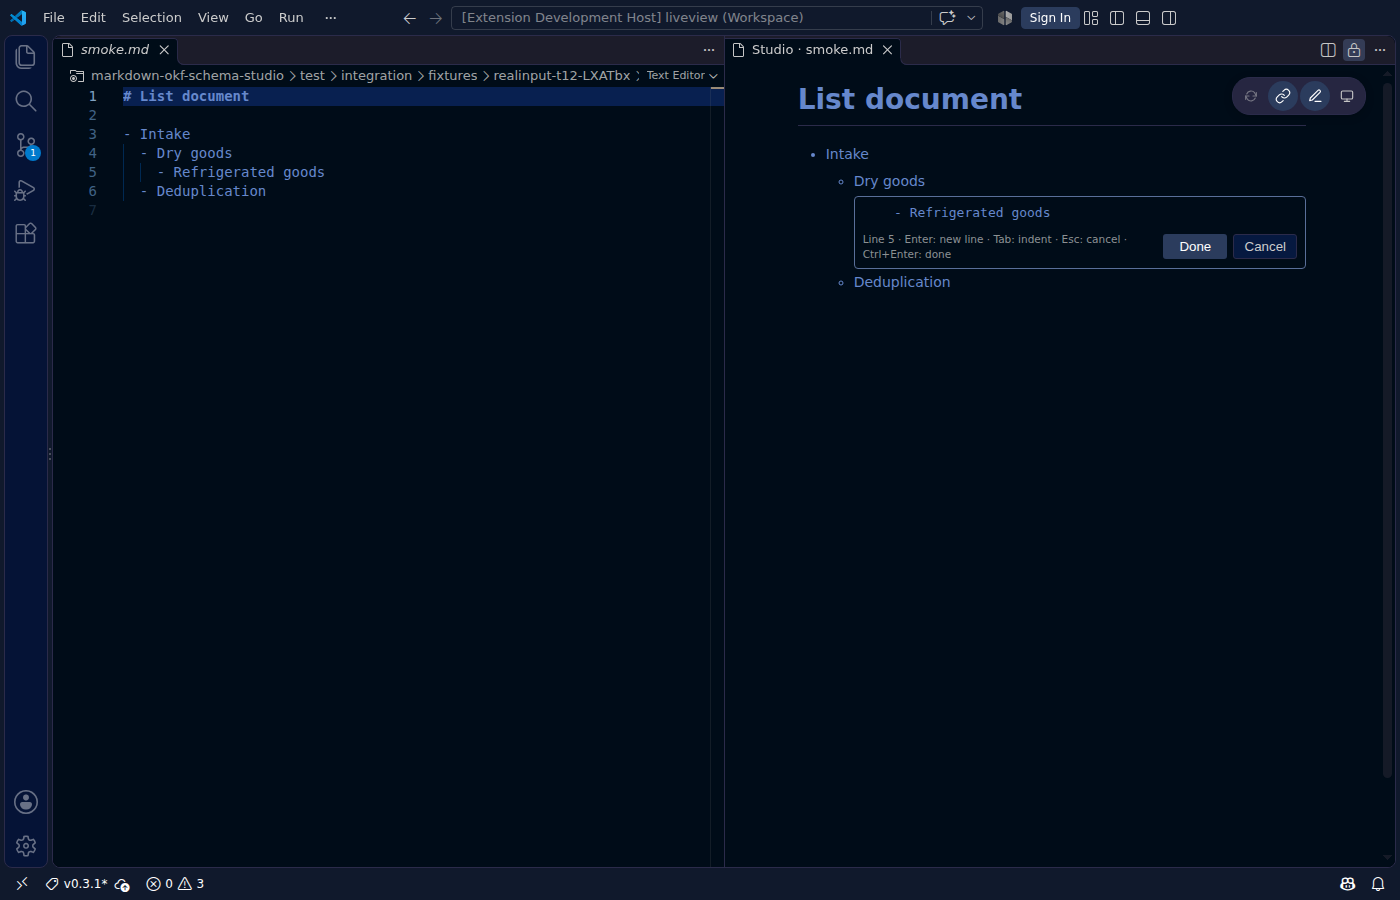
Task: Toggle the editor group lock icon
Action: [1354, 50]
